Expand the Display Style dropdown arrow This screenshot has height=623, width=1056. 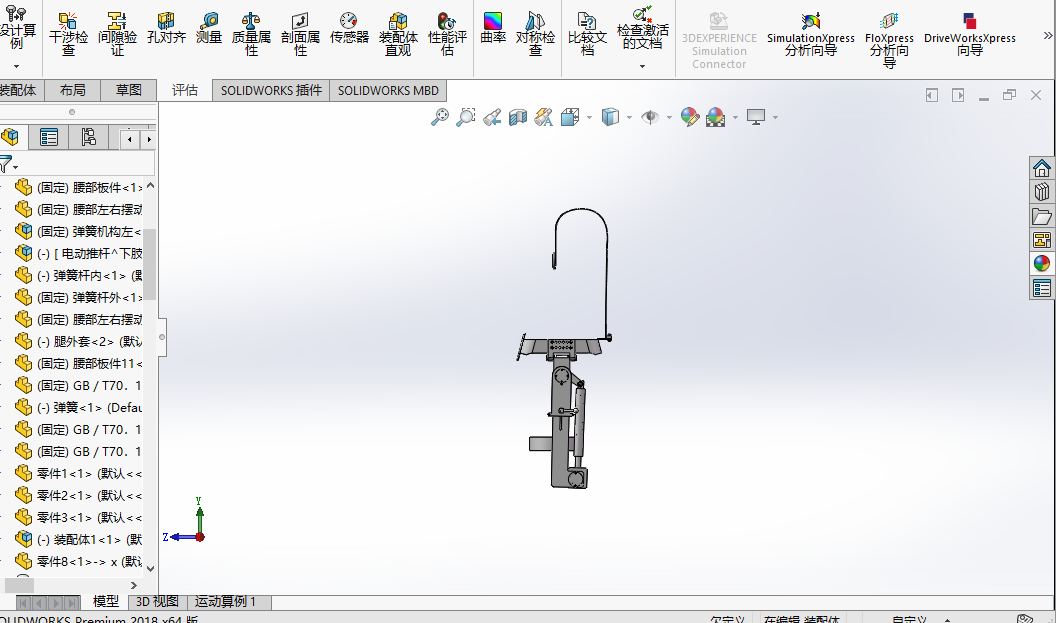[x=629, y=118]
